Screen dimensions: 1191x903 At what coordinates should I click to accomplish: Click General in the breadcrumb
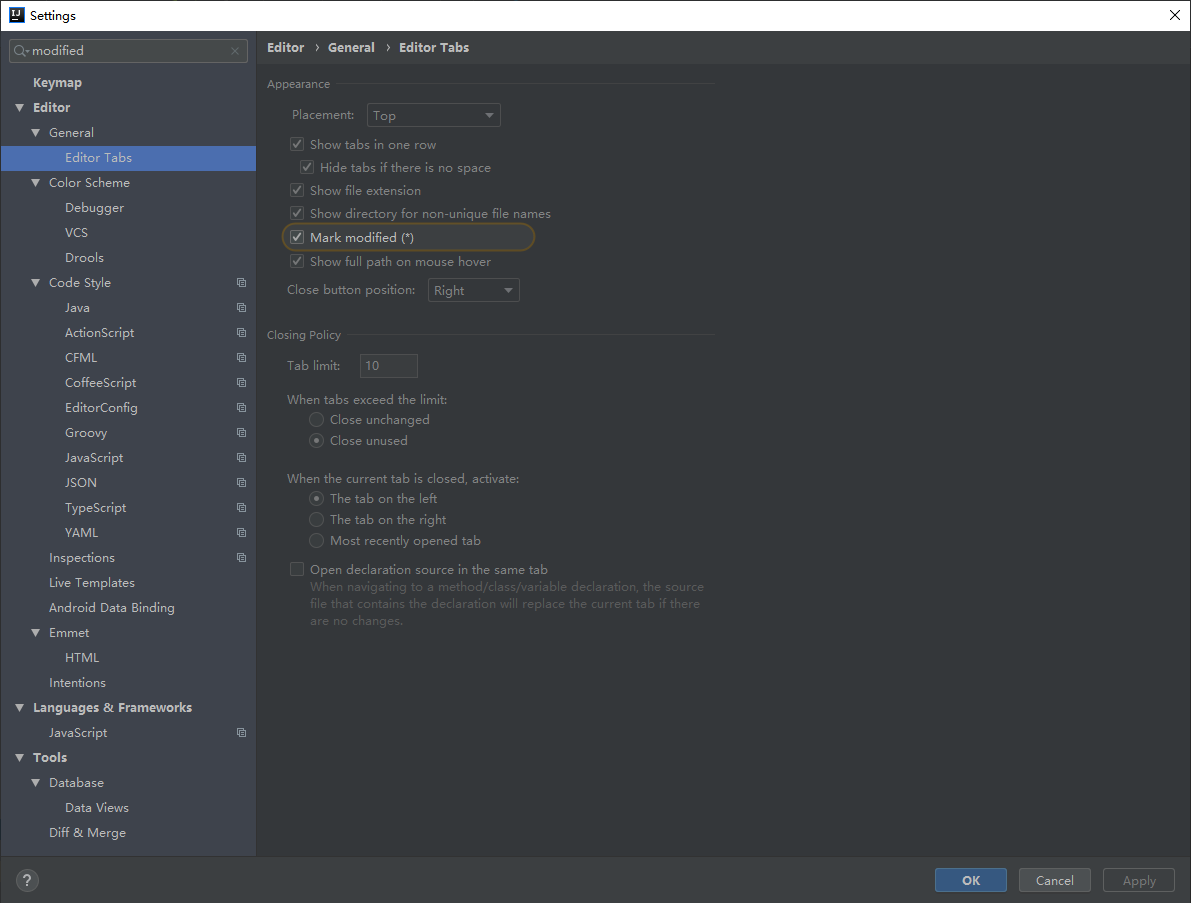coord(351,47)
